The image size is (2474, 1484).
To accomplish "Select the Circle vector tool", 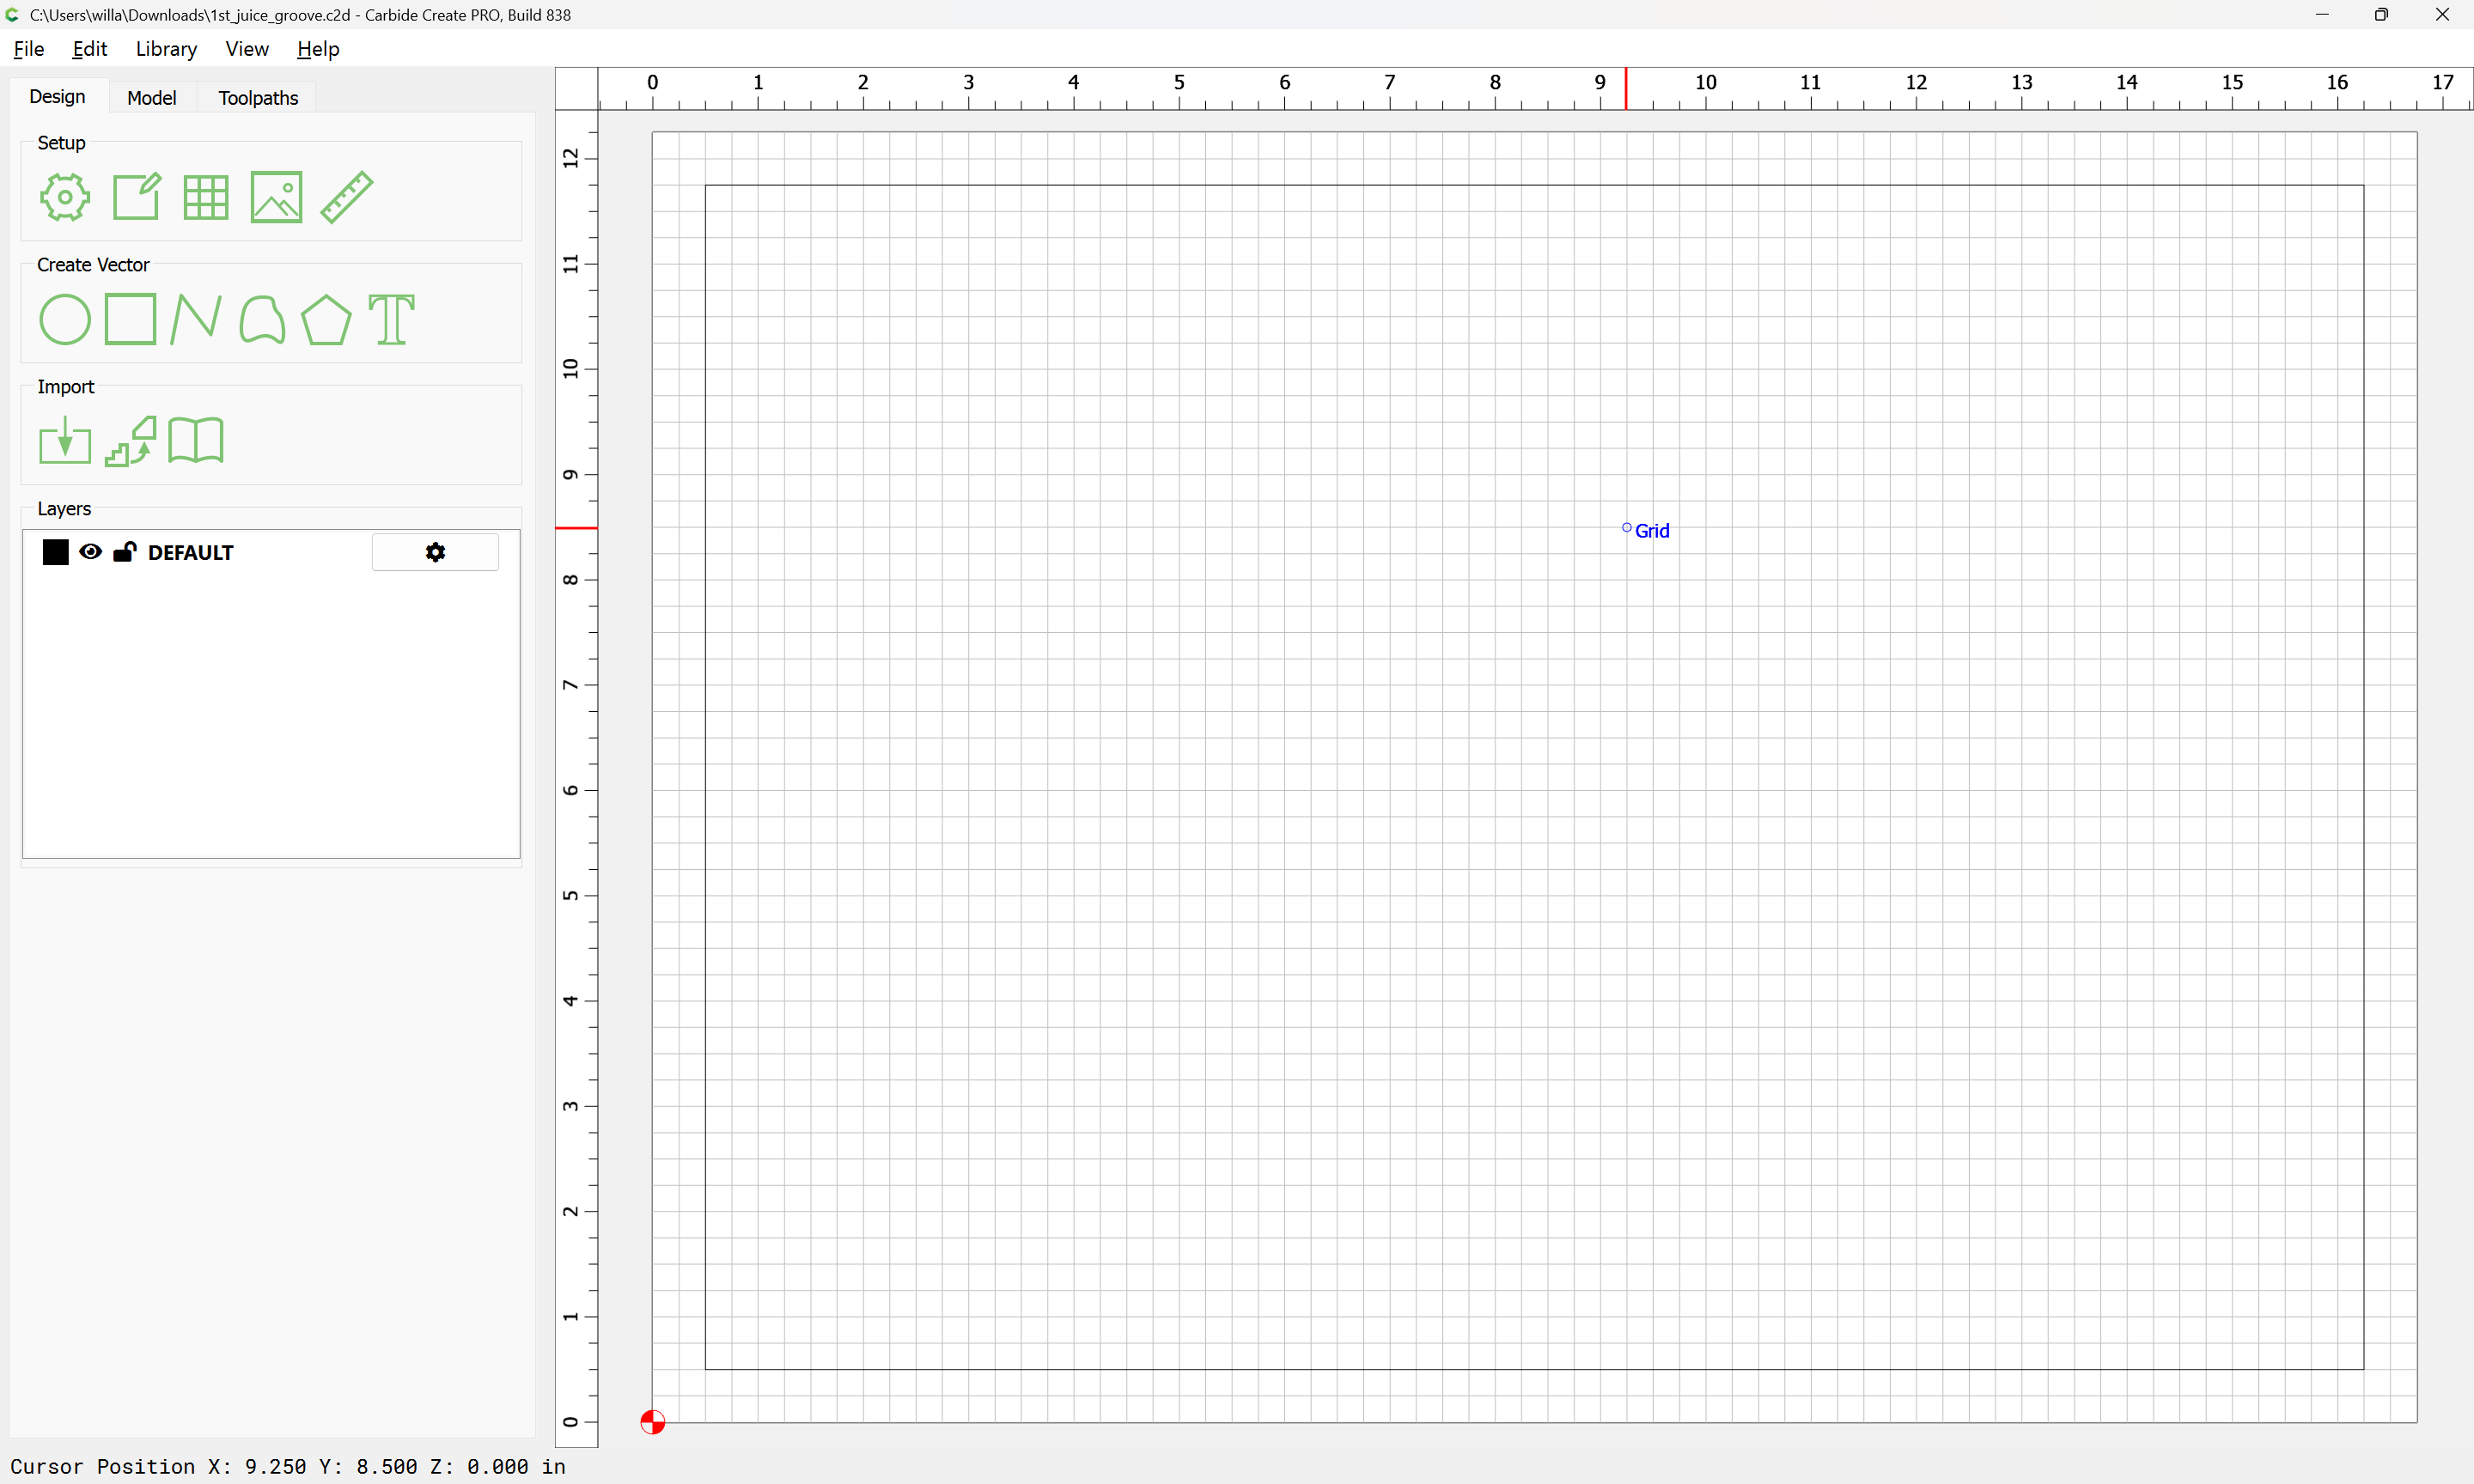I will pos(65,320).
